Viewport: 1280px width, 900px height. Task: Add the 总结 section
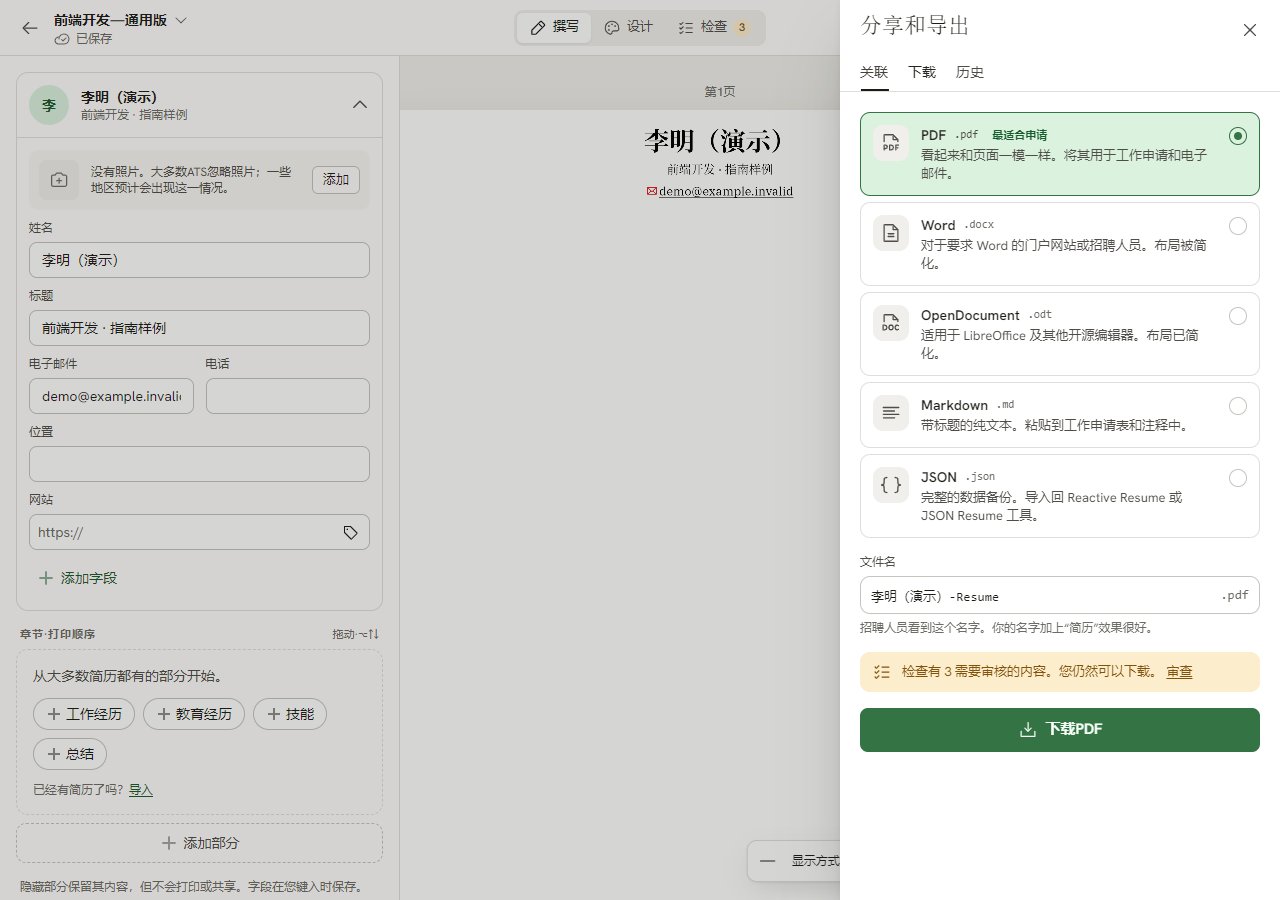point(70,754)
